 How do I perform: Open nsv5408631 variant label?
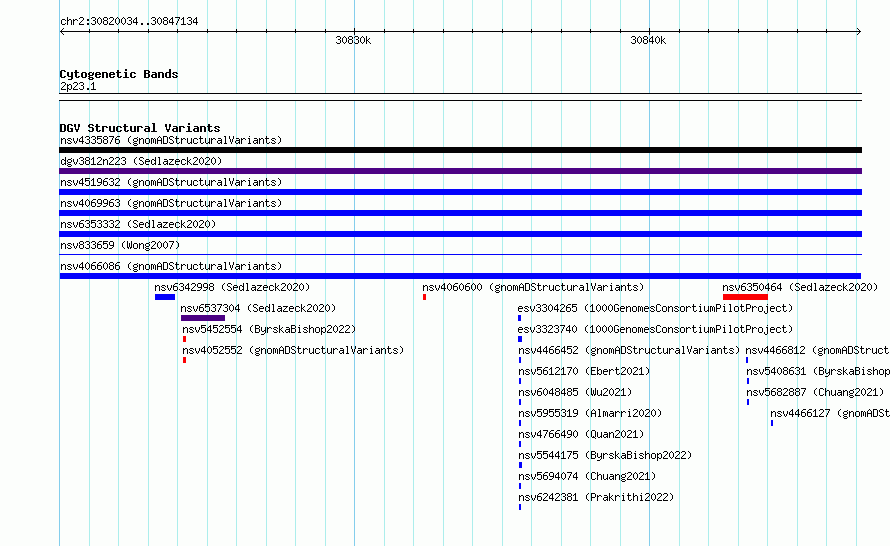818,371
